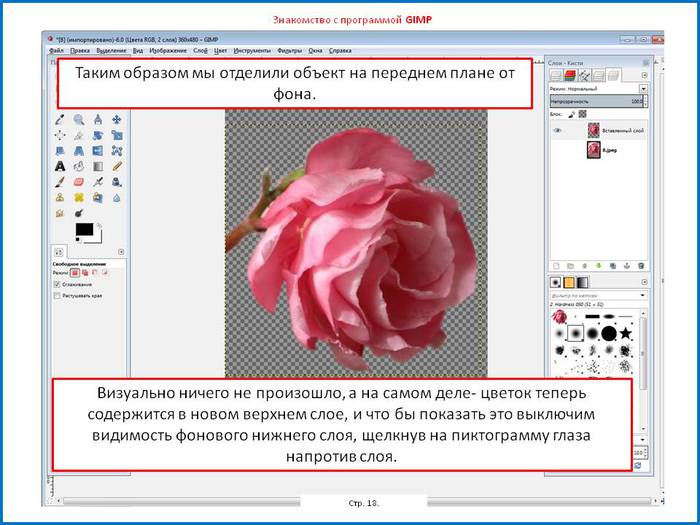
Task: Set selection mode to replace
Action: [x=75, y=273]
